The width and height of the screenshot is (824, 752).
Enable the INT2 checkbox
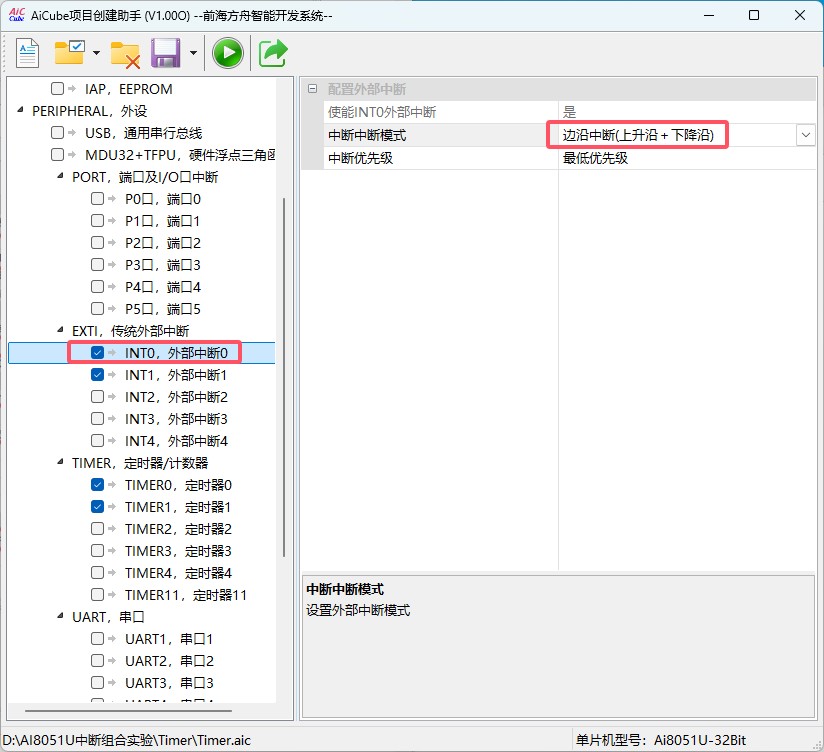[x=97, y=396]
